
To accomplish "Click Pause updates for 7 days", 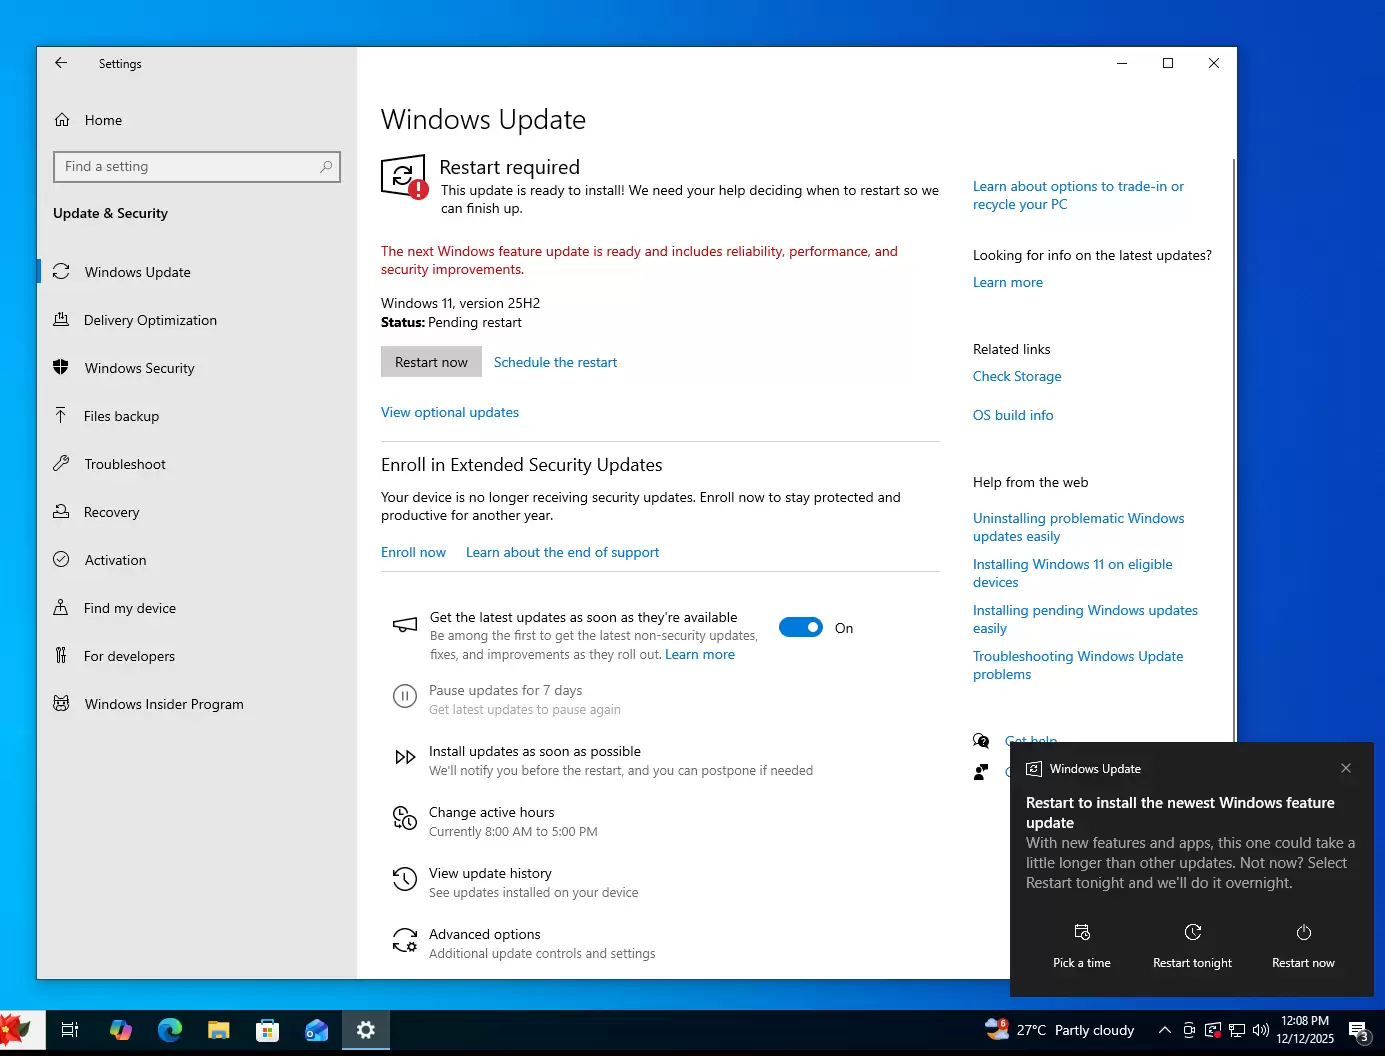I will [506, 690].
